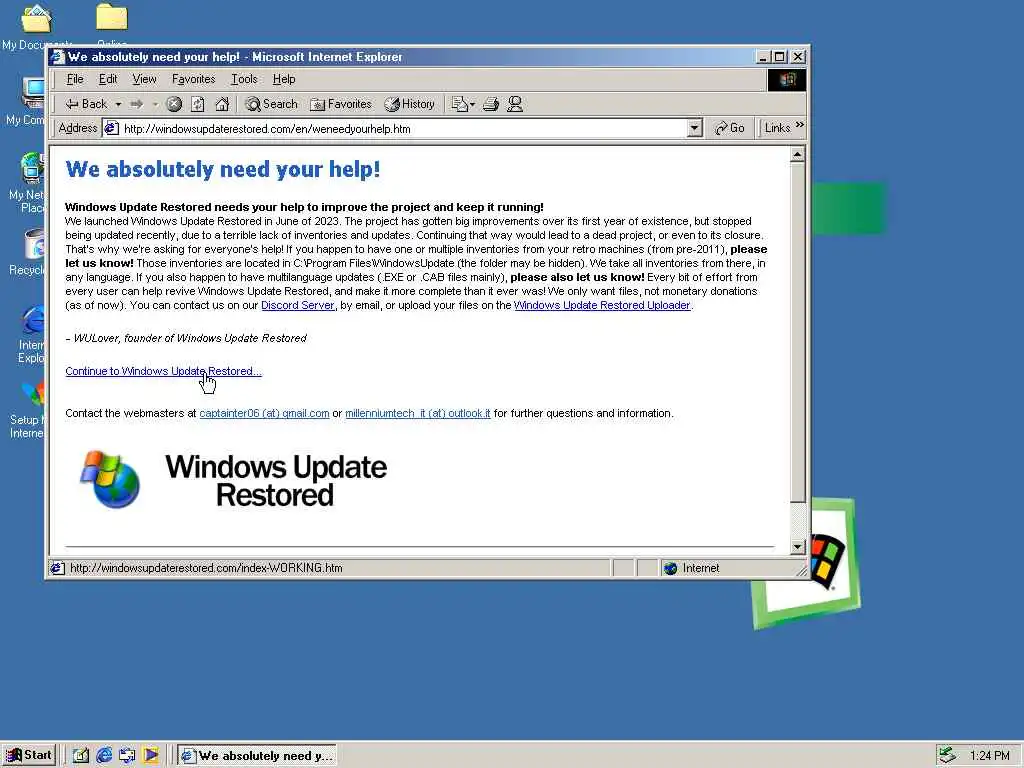
Task: Open the Search pane in the toolbar
Action: point(271,104)
